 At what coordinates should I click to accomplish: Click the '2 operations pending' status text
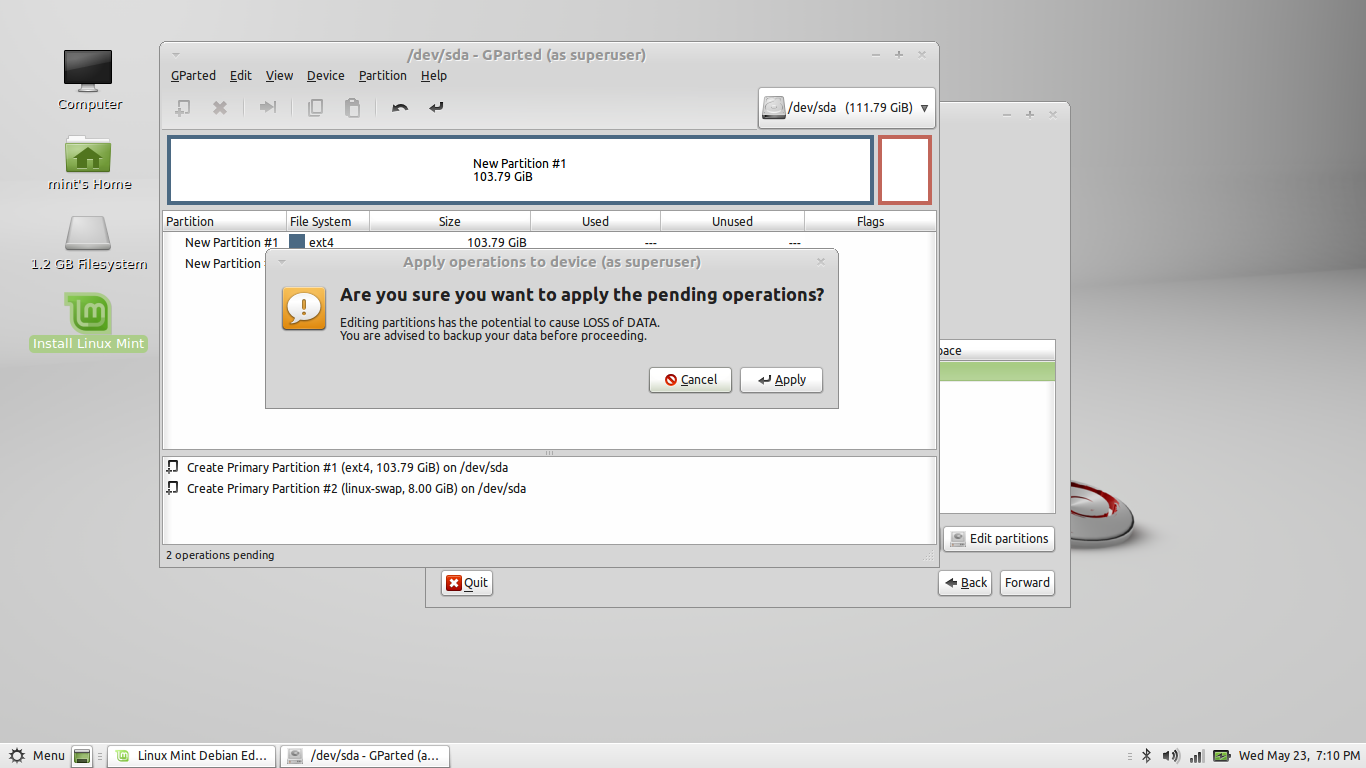click(x=220, y=555)
